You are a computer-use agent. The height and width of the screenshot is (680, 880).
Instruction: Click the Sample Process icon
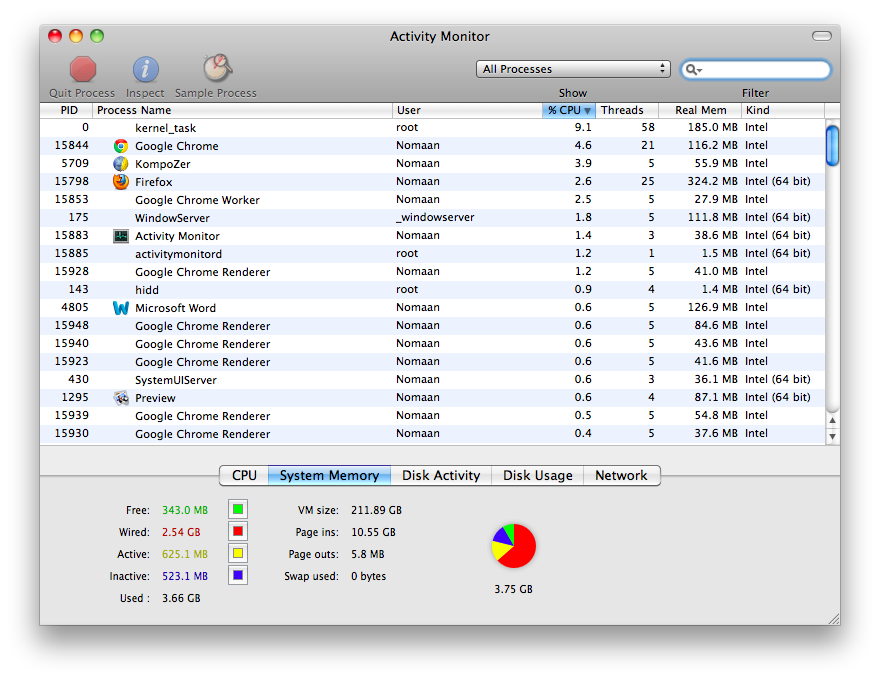[x=217, y=68]
